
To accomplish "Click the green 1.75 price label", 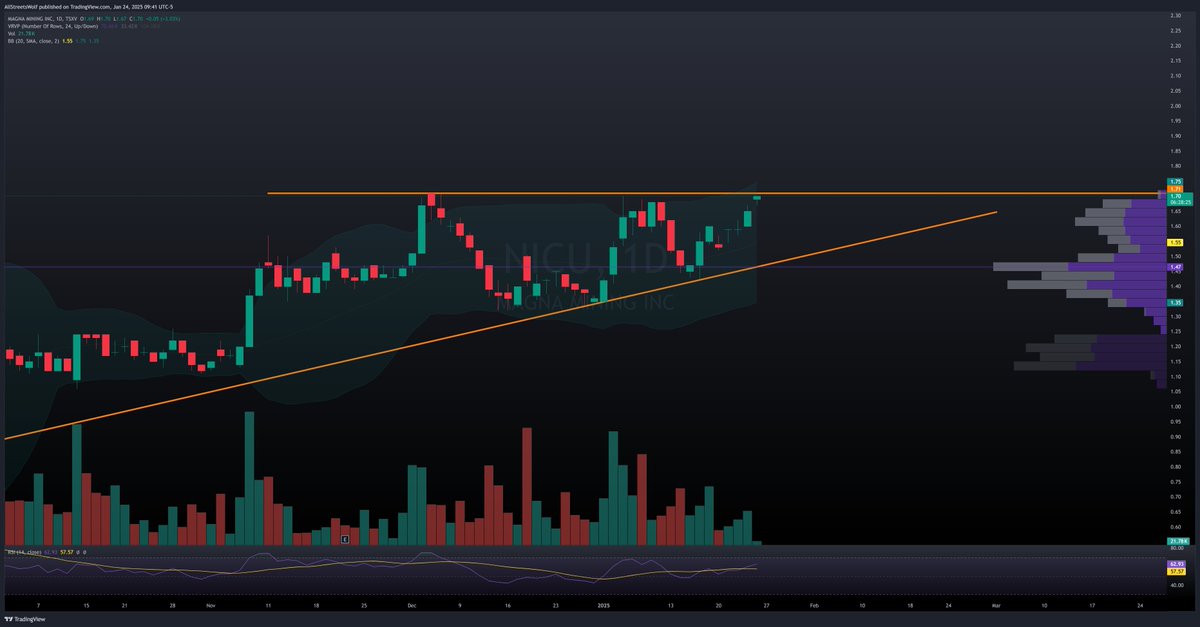I will click(1176, 181).
